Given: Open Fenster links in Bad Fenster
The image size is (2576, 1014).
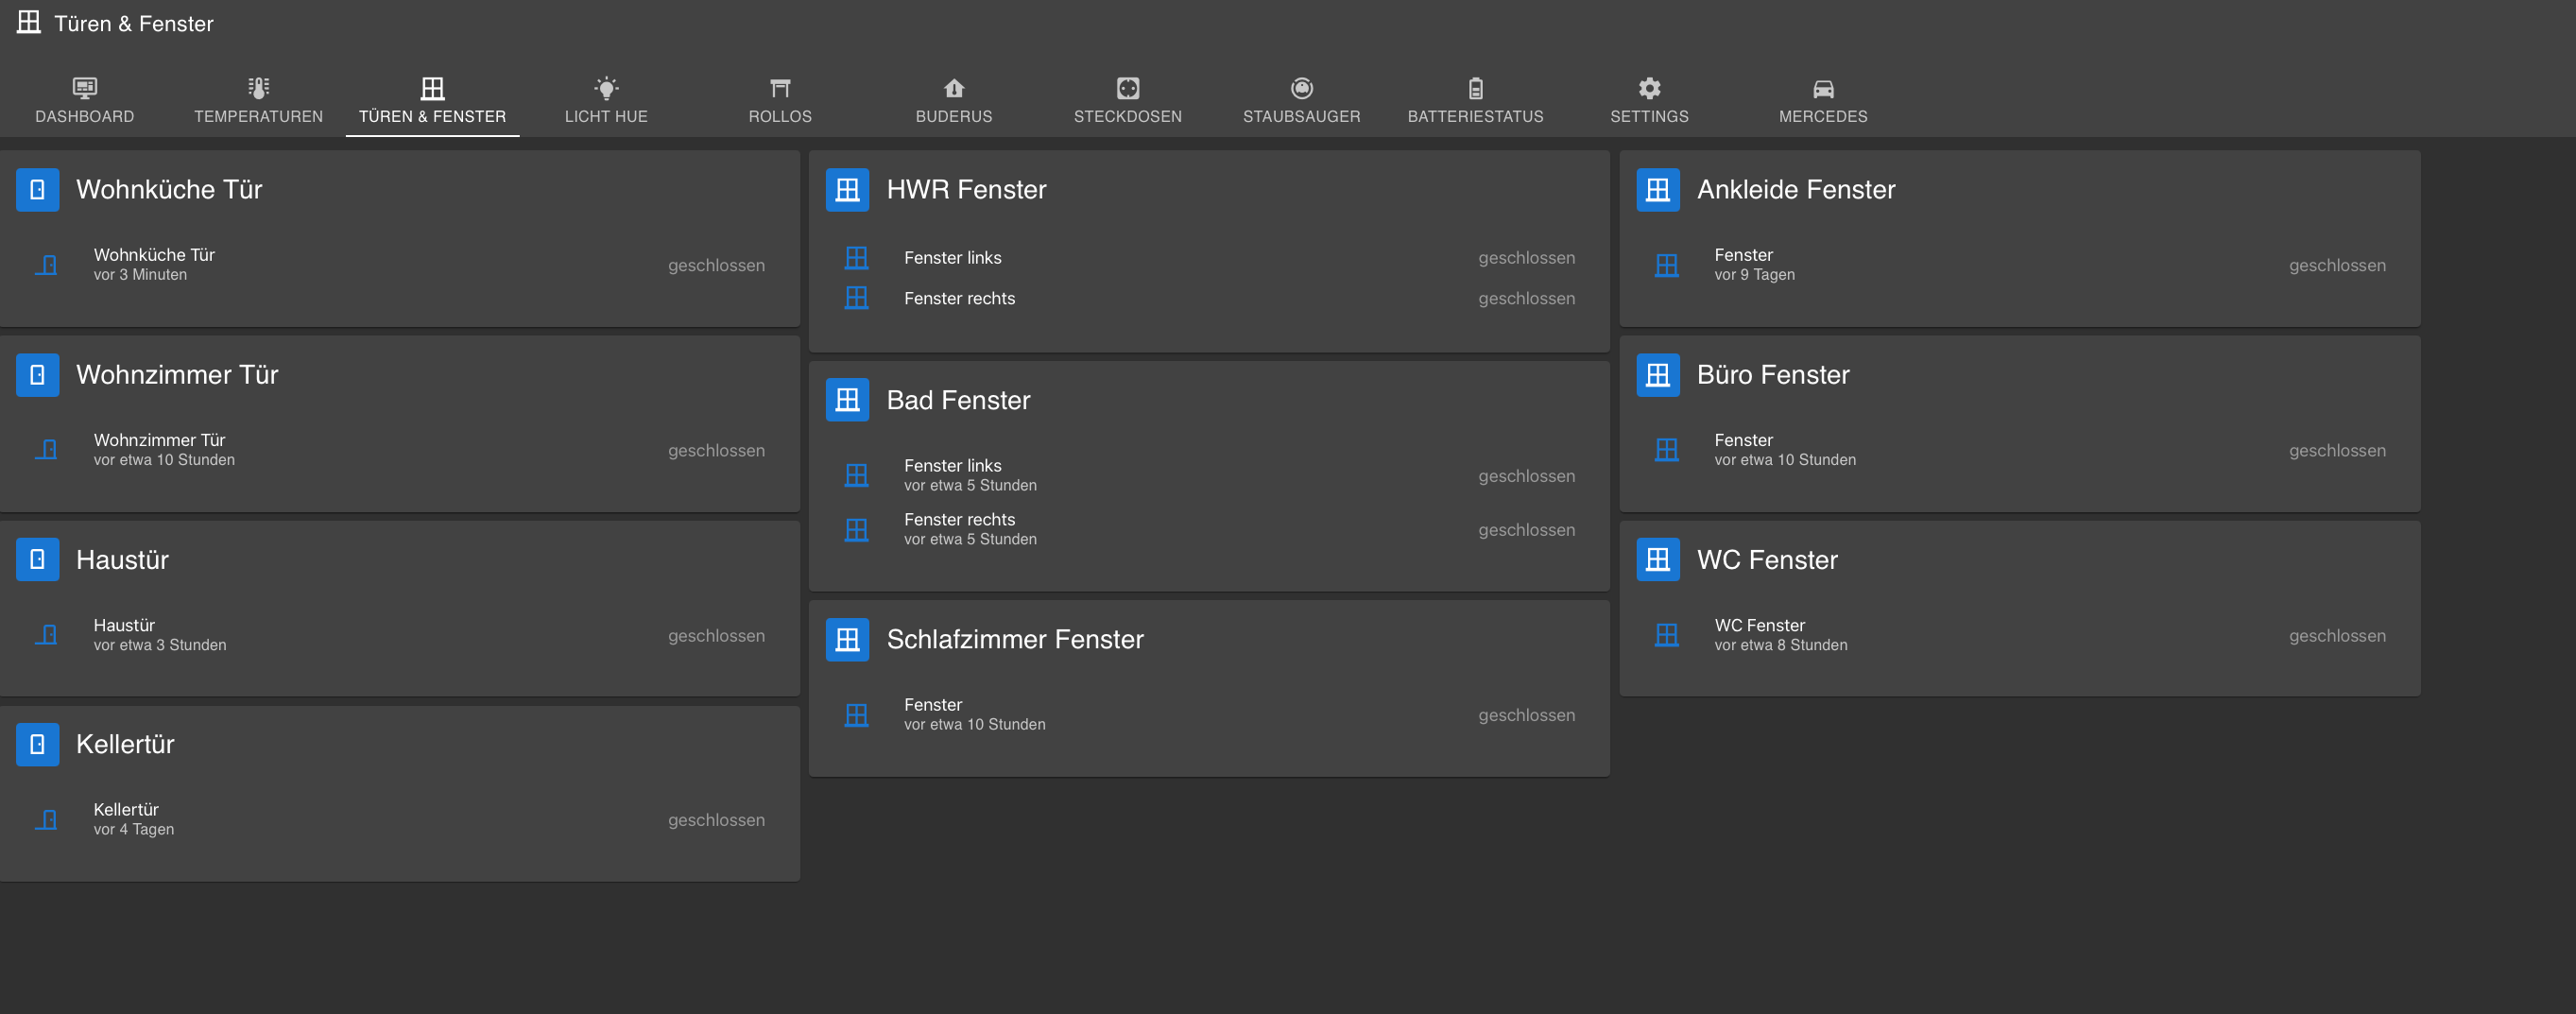Looking at the screenshot, I should click(1210, 475).
